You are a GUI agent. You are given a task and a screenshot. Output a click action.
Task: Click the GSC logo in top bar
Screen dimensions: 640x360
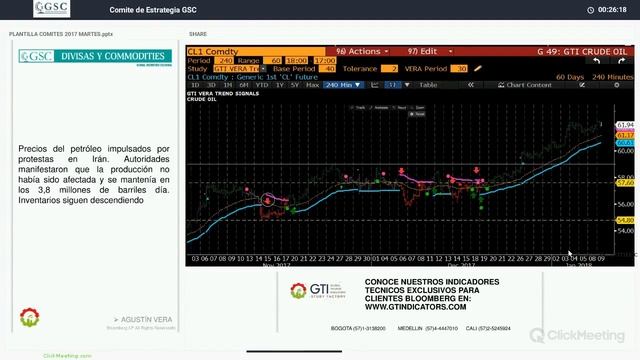point(51,9)
